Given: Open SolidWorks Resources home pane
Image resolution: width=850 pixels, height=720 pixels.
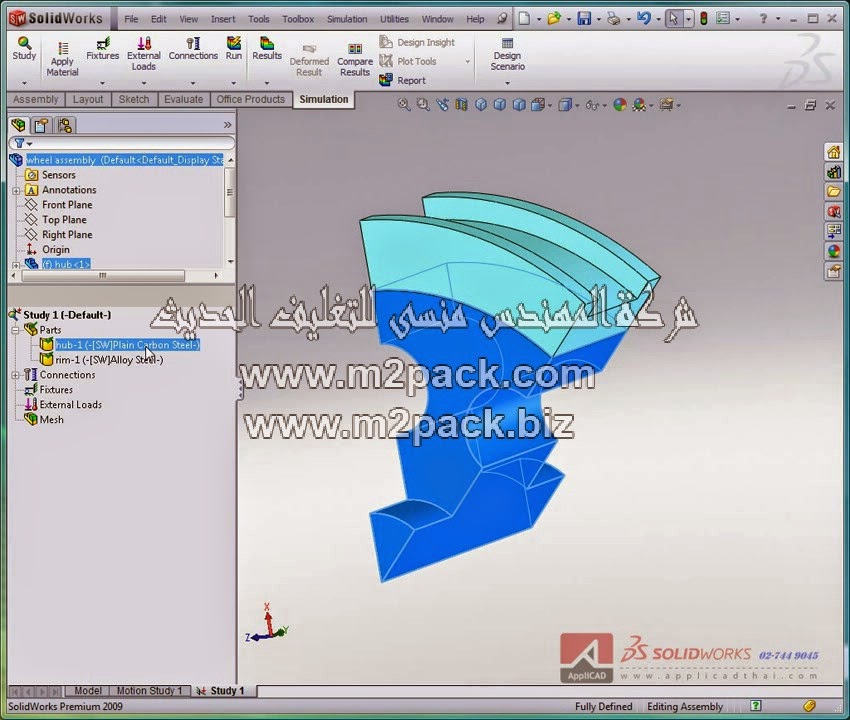Looking at the screenshot, I should tap(834, 152).
